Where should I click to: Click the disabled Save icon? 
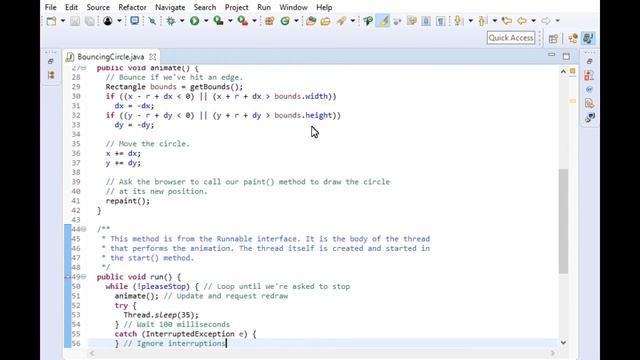pos(75,21)
